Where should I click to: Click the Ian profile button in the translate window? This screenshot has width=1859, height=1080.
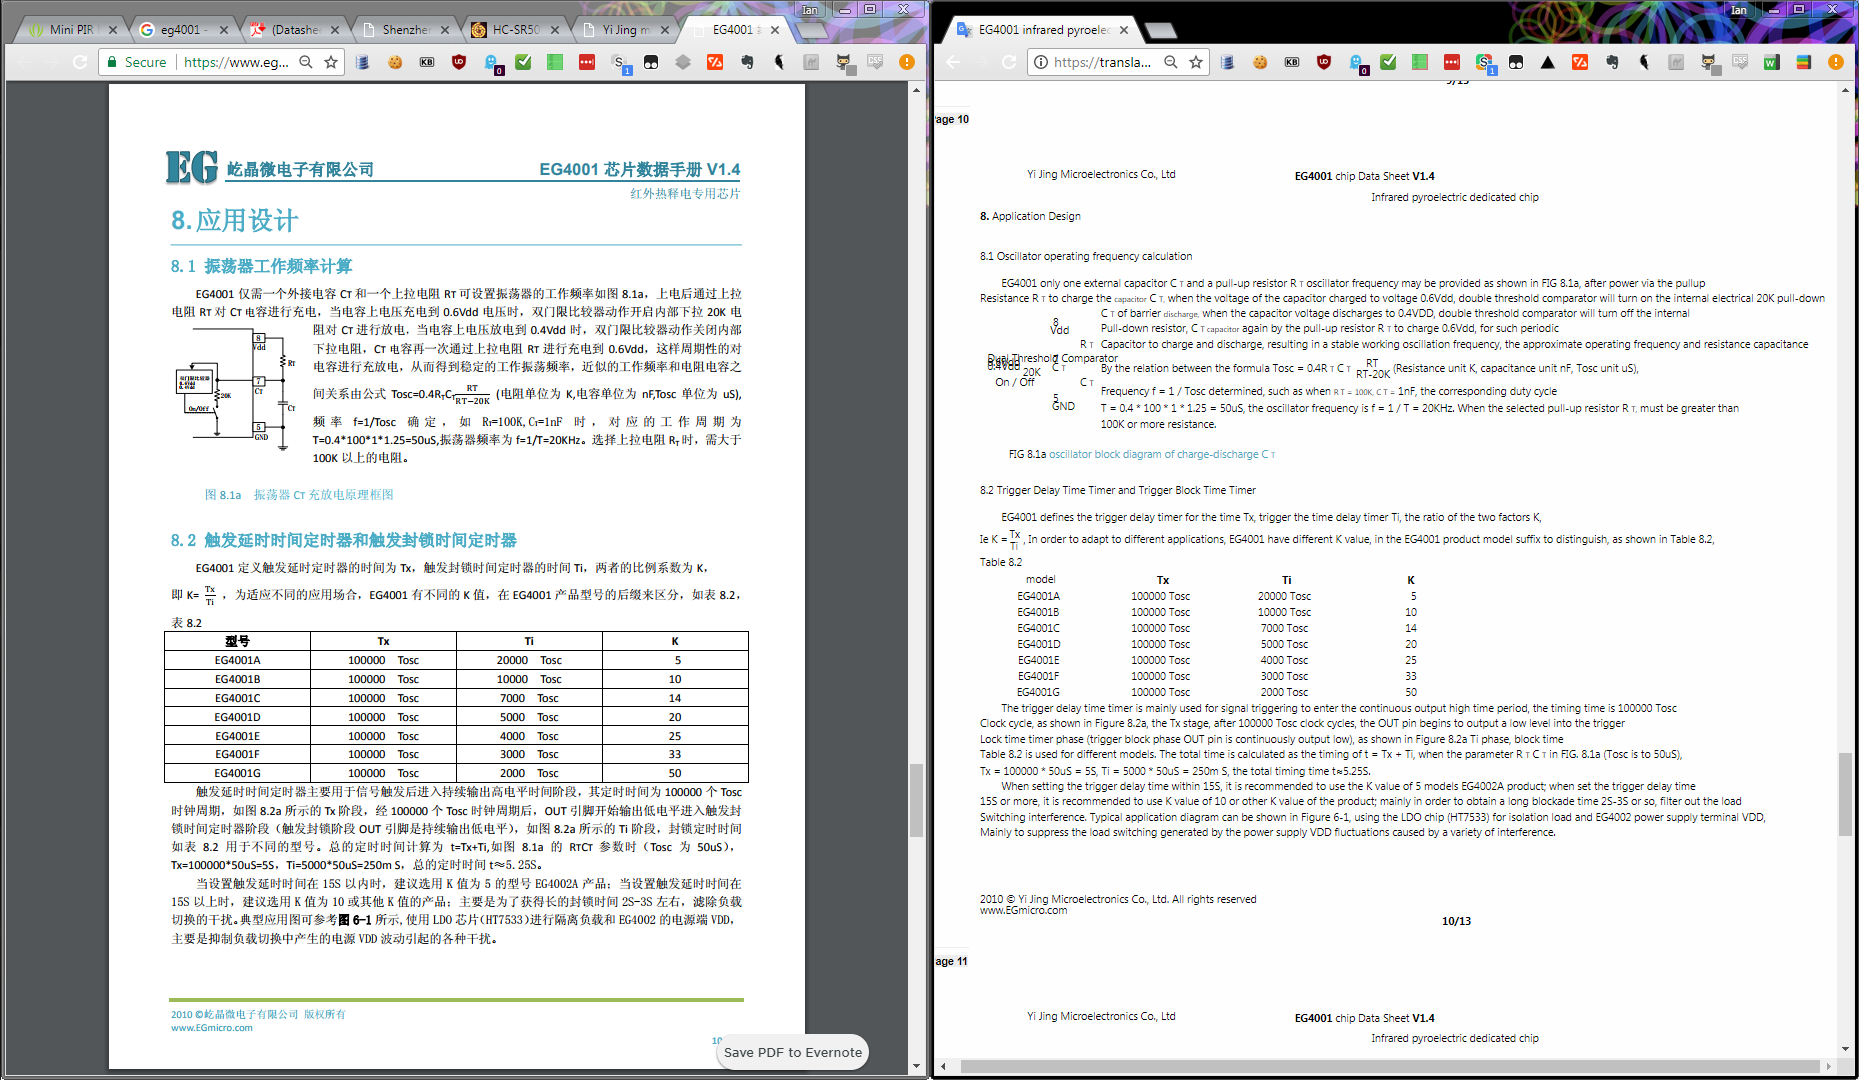pos(1739,9)
